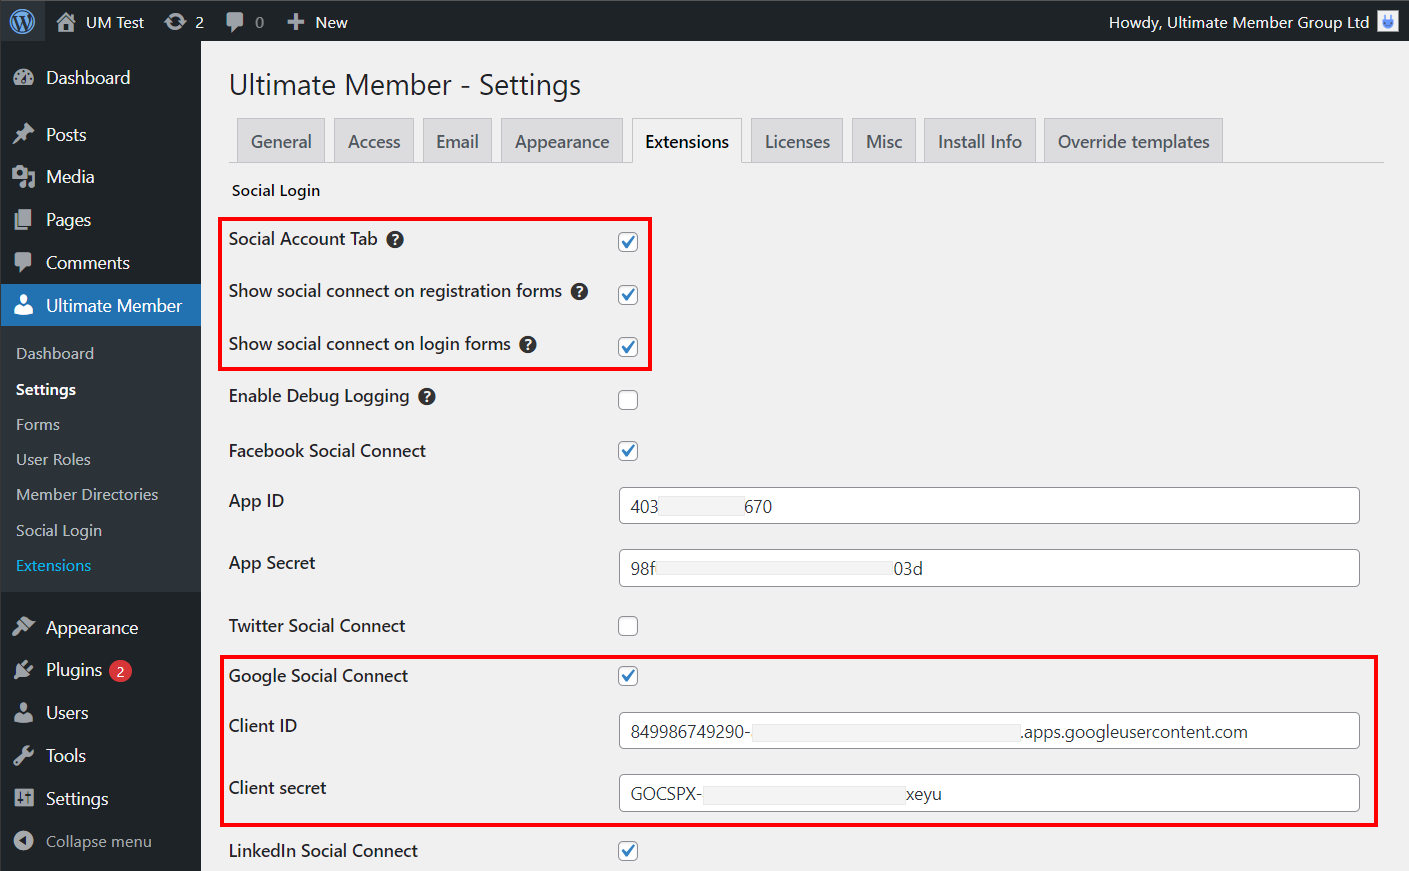
Task: Enable Twitter Social Connect
Action: pos(628,625)
